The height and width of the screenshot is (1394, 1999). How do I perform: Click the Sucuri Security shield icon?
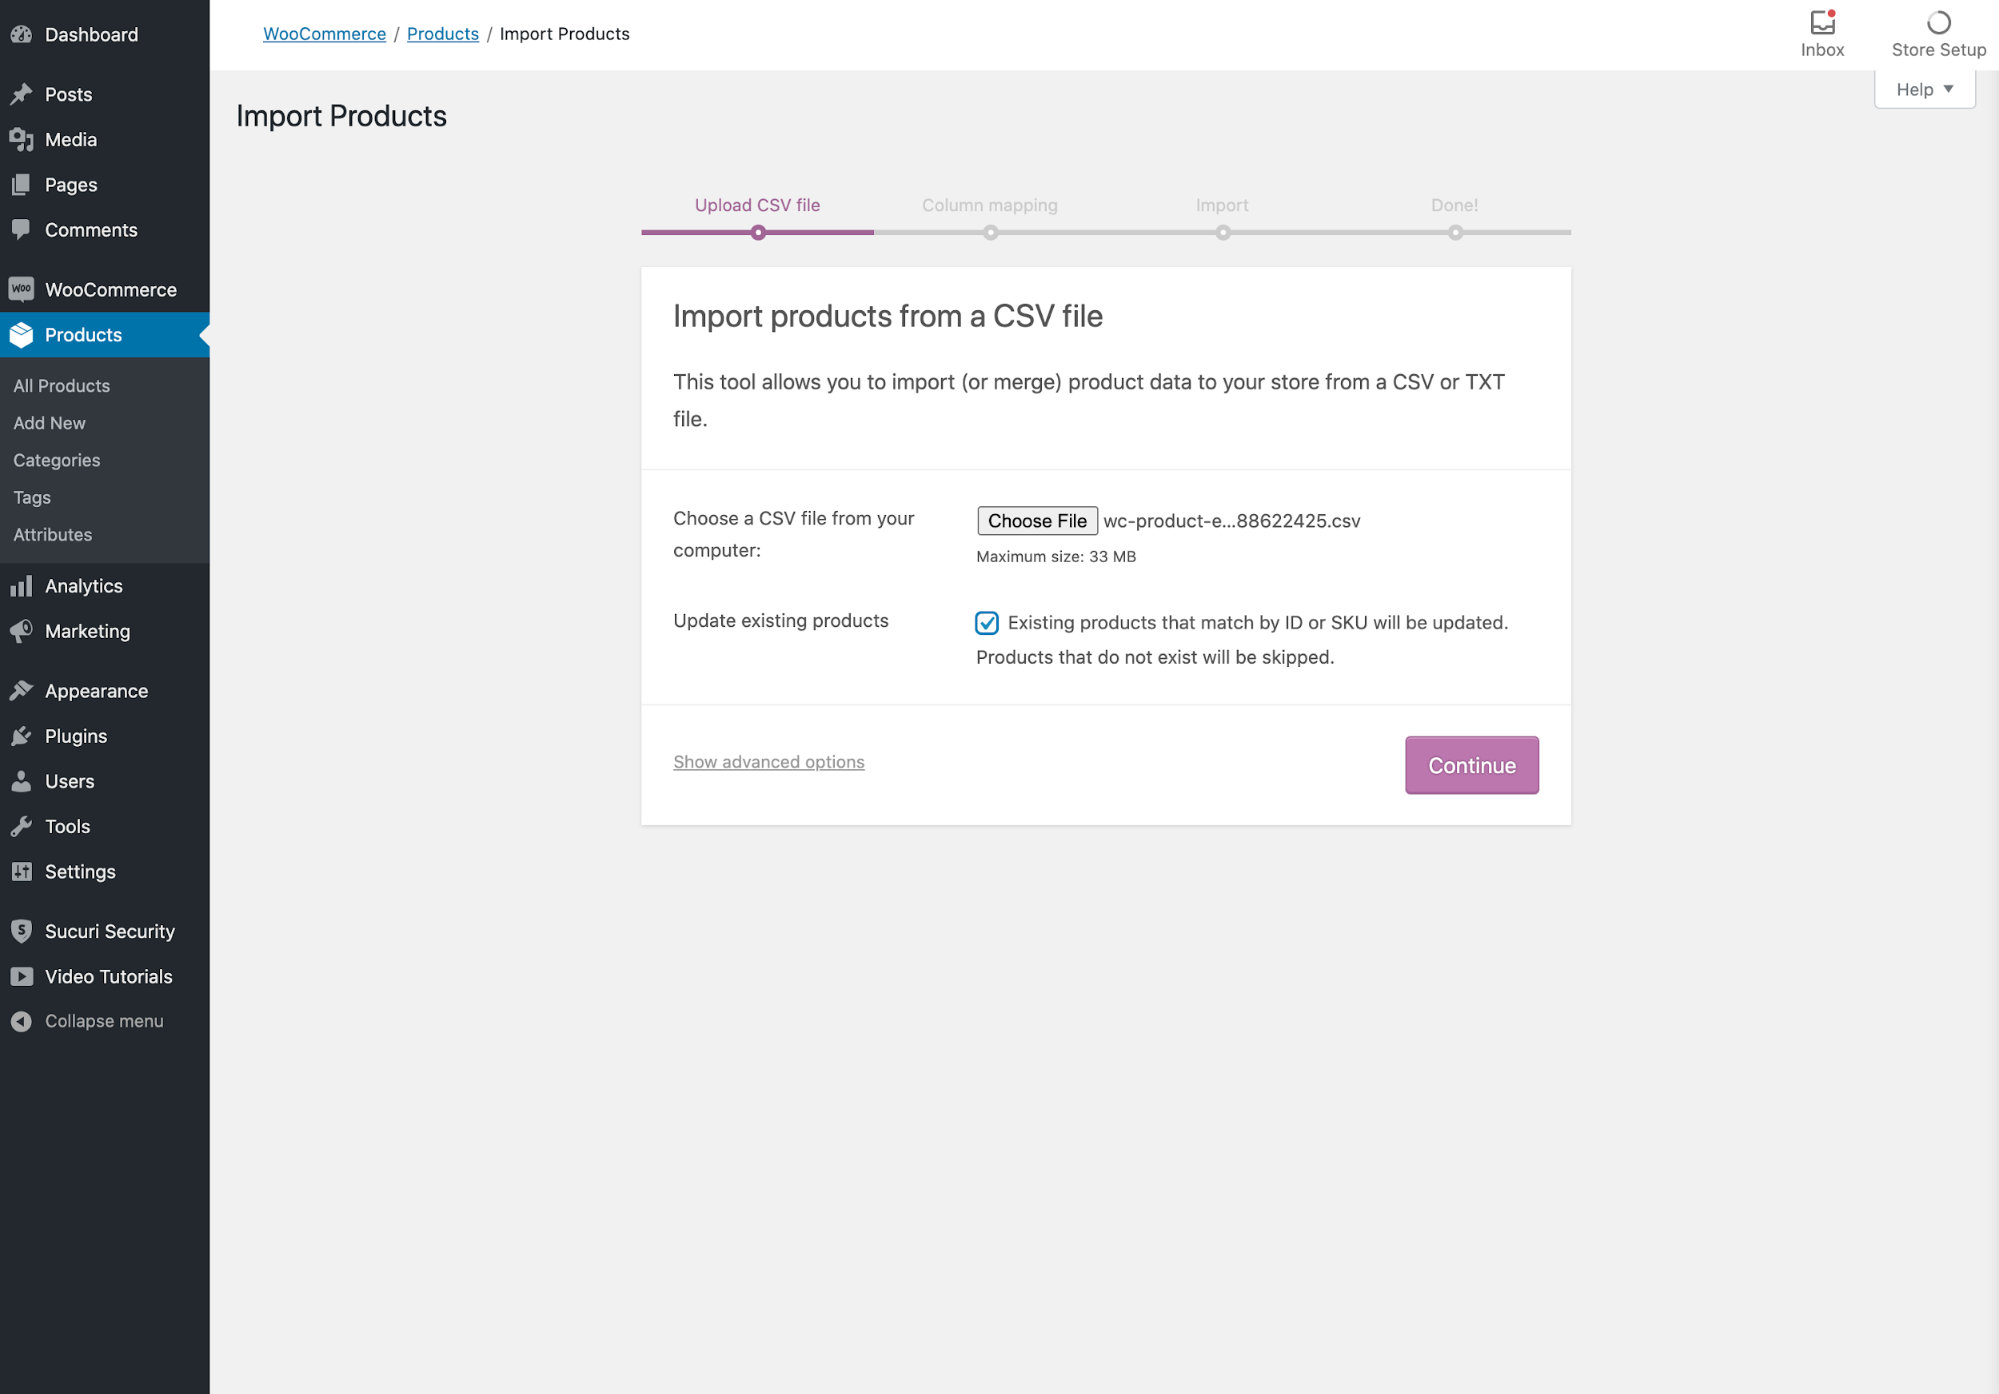click(21, 931)
